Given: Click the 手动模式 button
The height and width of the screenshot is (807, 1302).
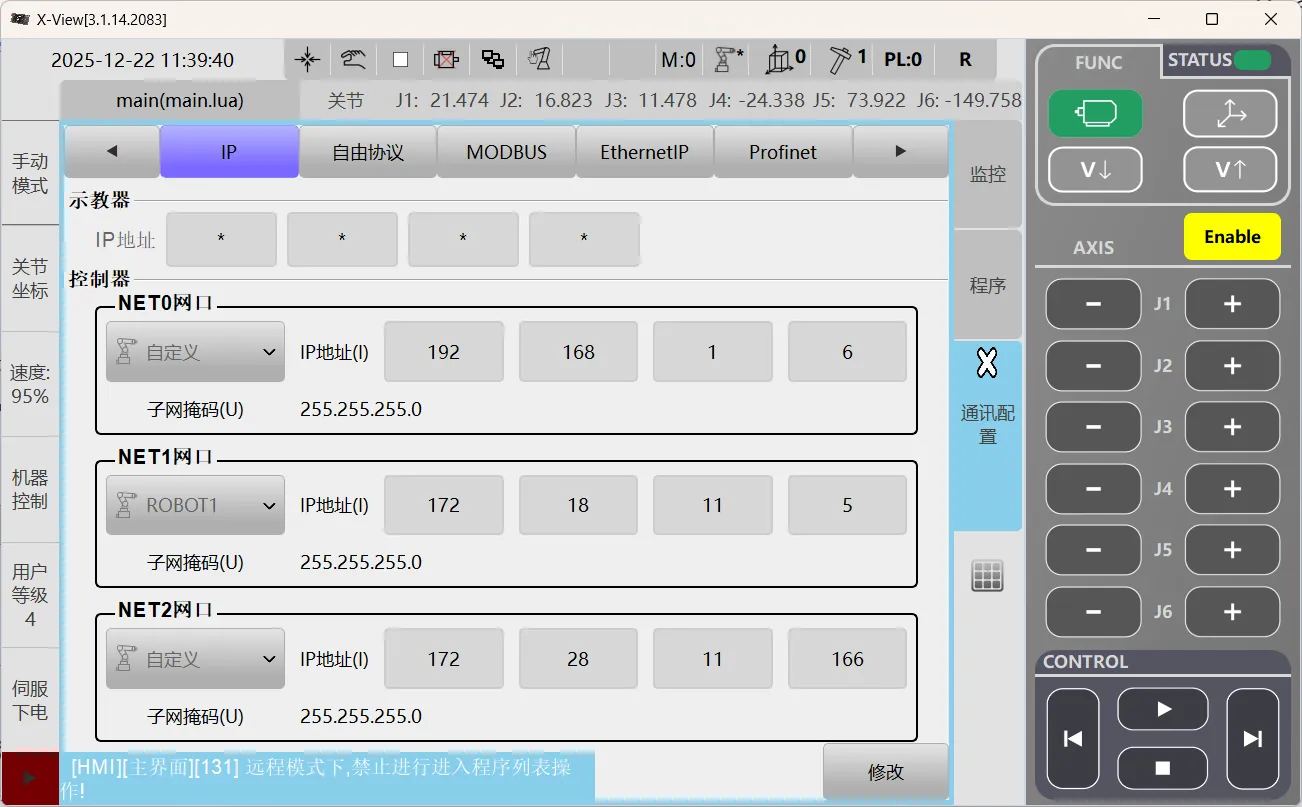Looking at the screenshot, I should pyautogui.click(x=30, y=173).
